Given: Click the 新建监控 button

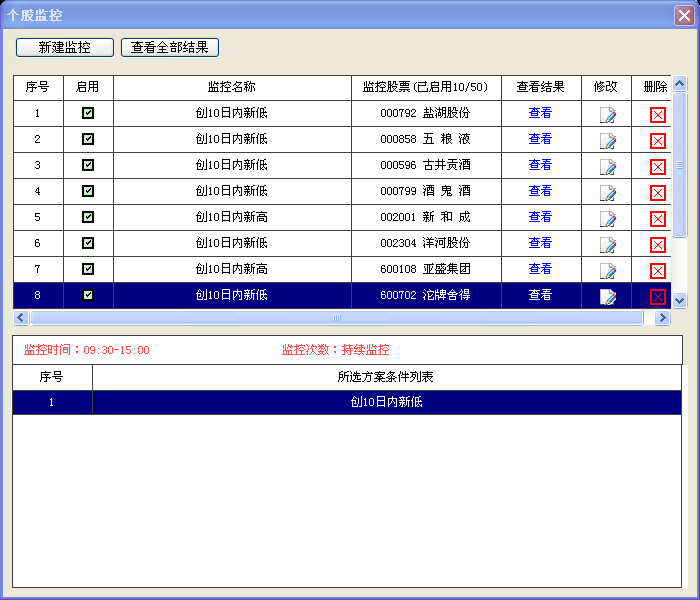Looking at the screenshot, I should (x=64, y=47).
